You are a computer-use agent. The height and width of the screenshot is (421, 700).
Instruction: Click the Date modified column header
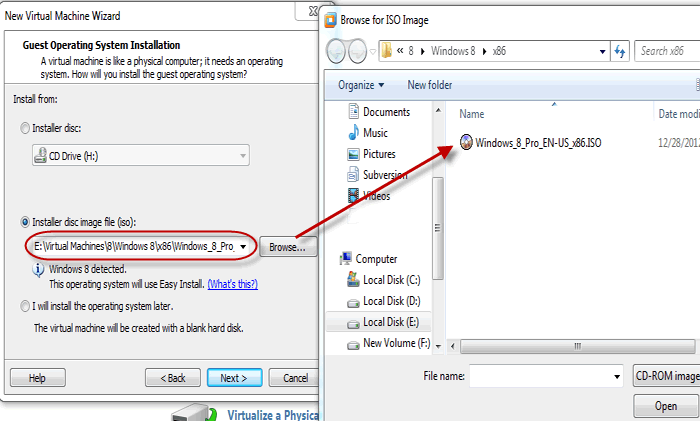[679, 114]
